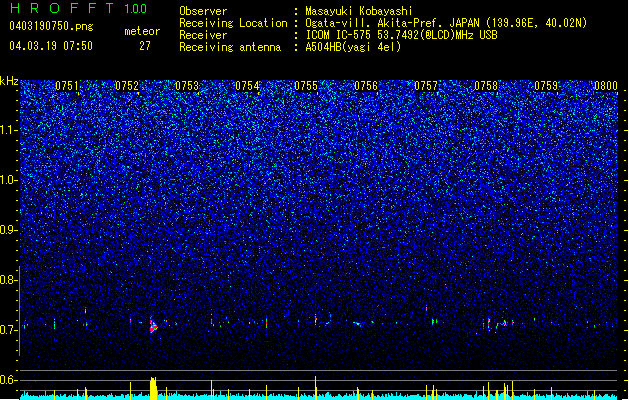Click the date stamp 04.03.19 07:50
Image resolution: width=629 pixels, height=400 pixels.
(51, 46)
